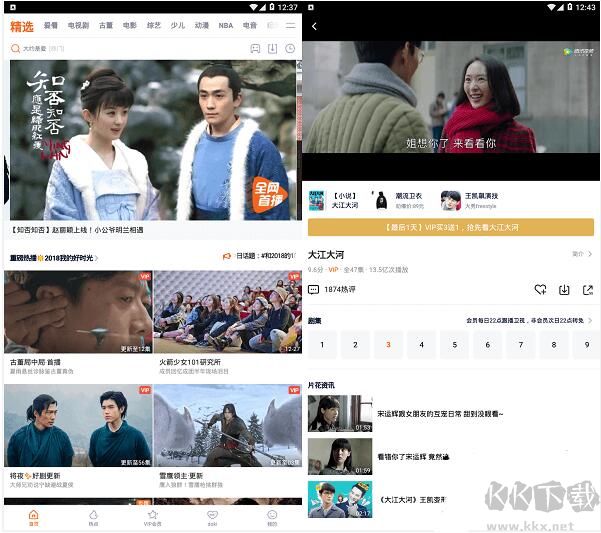Play the 01:59 clip thumbnail
Viewport: 601px width, 533px height.
click(340, 456)
